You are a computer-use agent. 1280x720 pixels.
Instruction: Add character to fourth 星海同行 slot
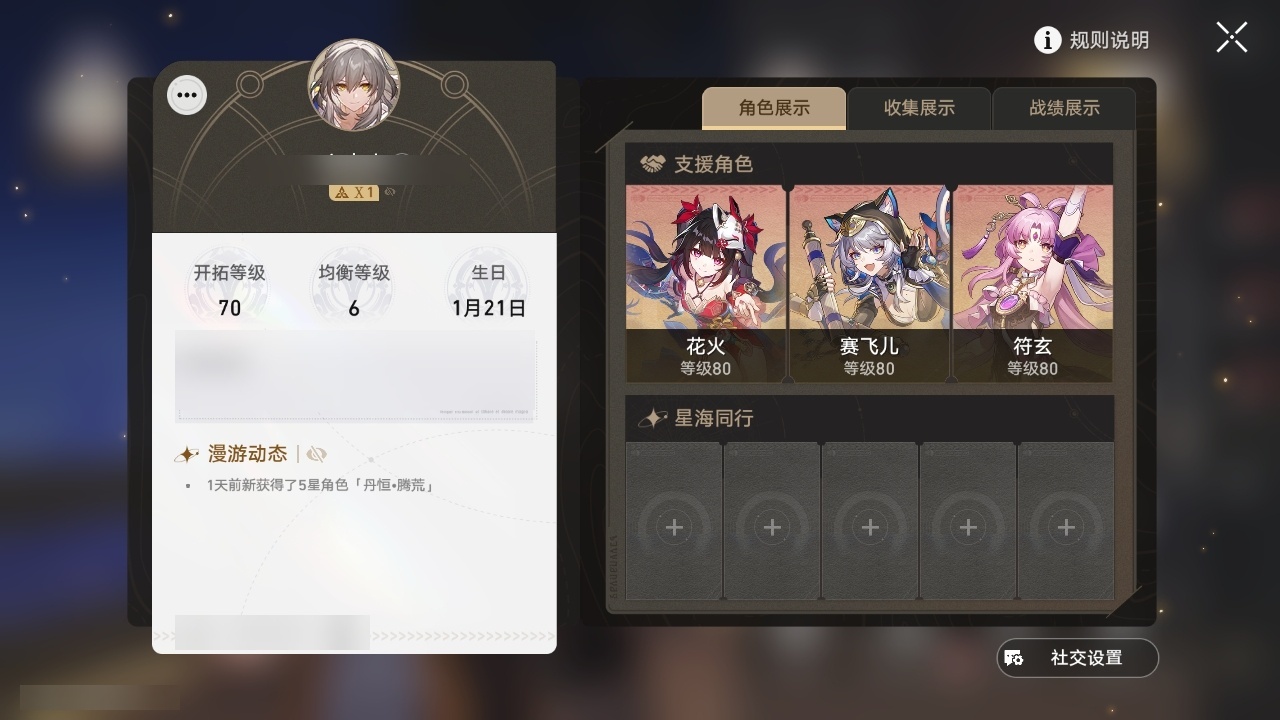pyautogui.click(x=968, y=521)
